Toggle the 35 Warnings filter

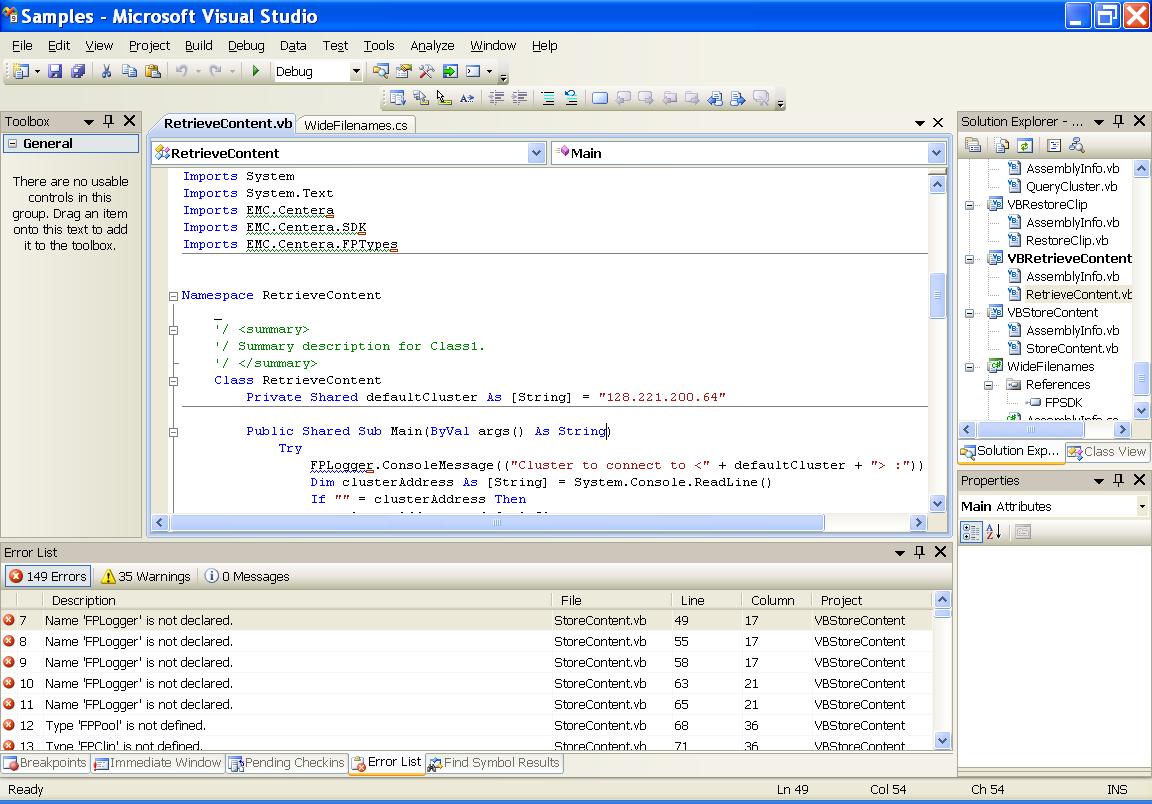pyautogui.click(x=145, y=576)
